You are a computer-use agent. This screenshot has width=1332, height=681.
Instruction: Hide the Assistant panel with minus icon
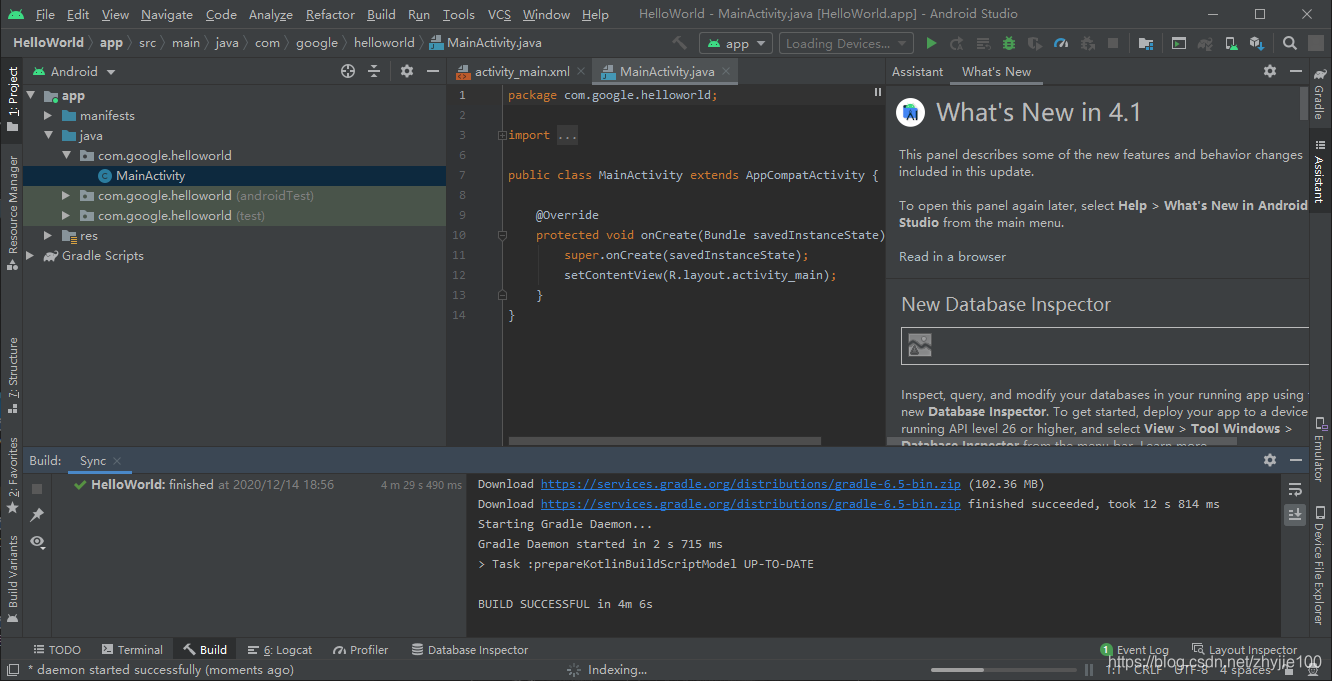click(x=1296, y=71)
